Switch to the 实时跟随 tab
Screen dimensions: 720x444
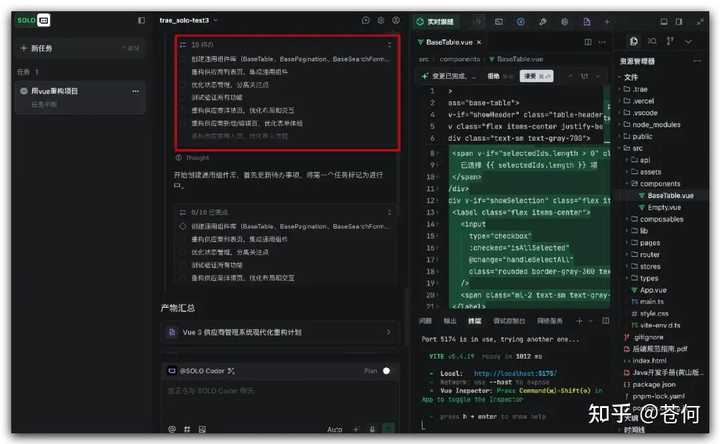click(x=439, y=20)
